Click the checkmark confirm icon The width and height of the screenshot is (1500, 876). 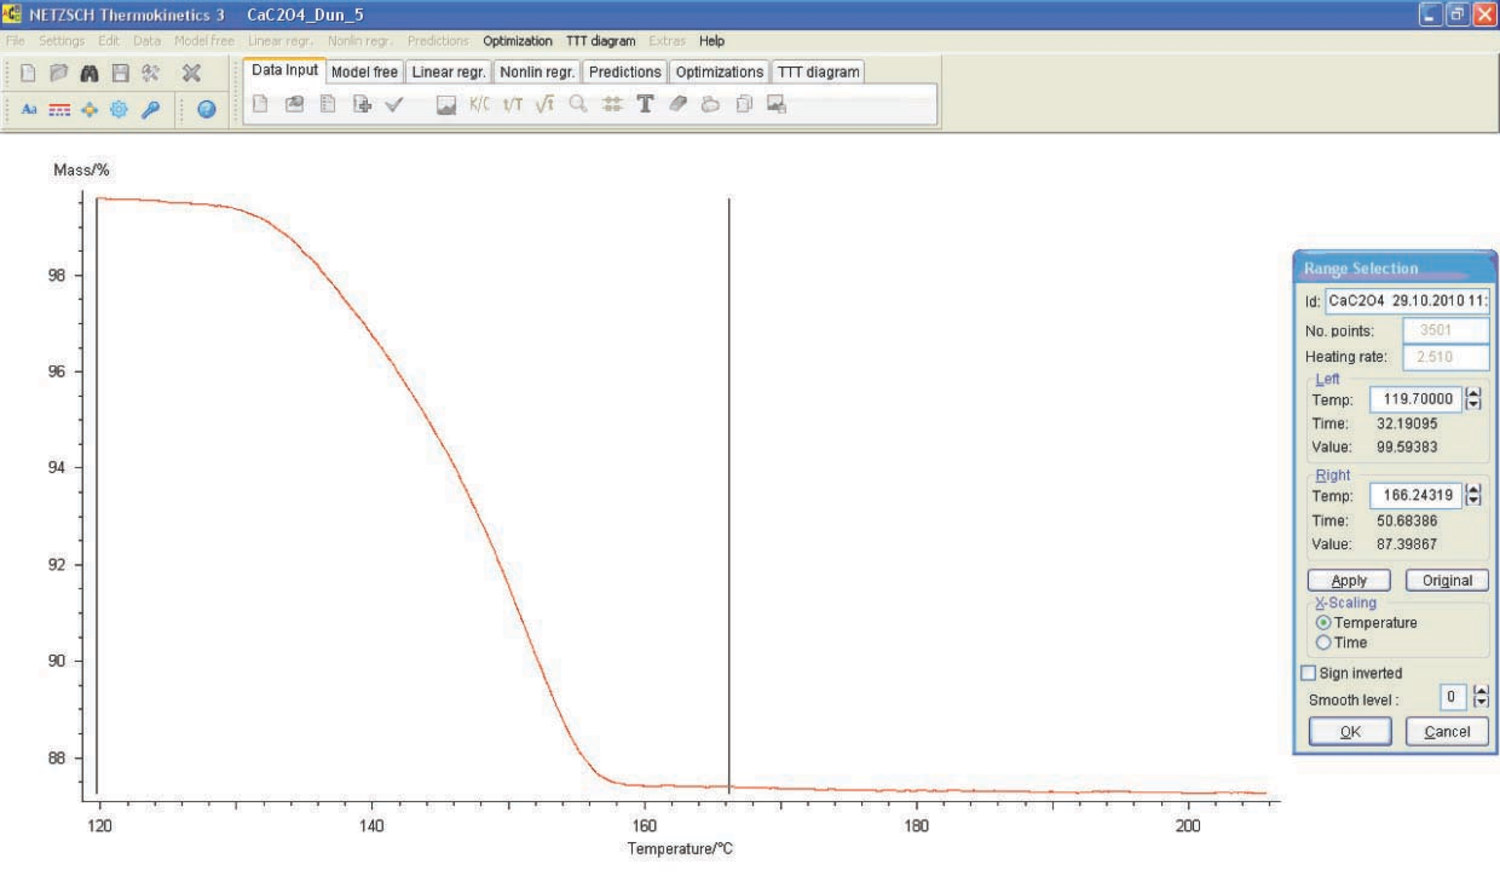tap(394, 104)
